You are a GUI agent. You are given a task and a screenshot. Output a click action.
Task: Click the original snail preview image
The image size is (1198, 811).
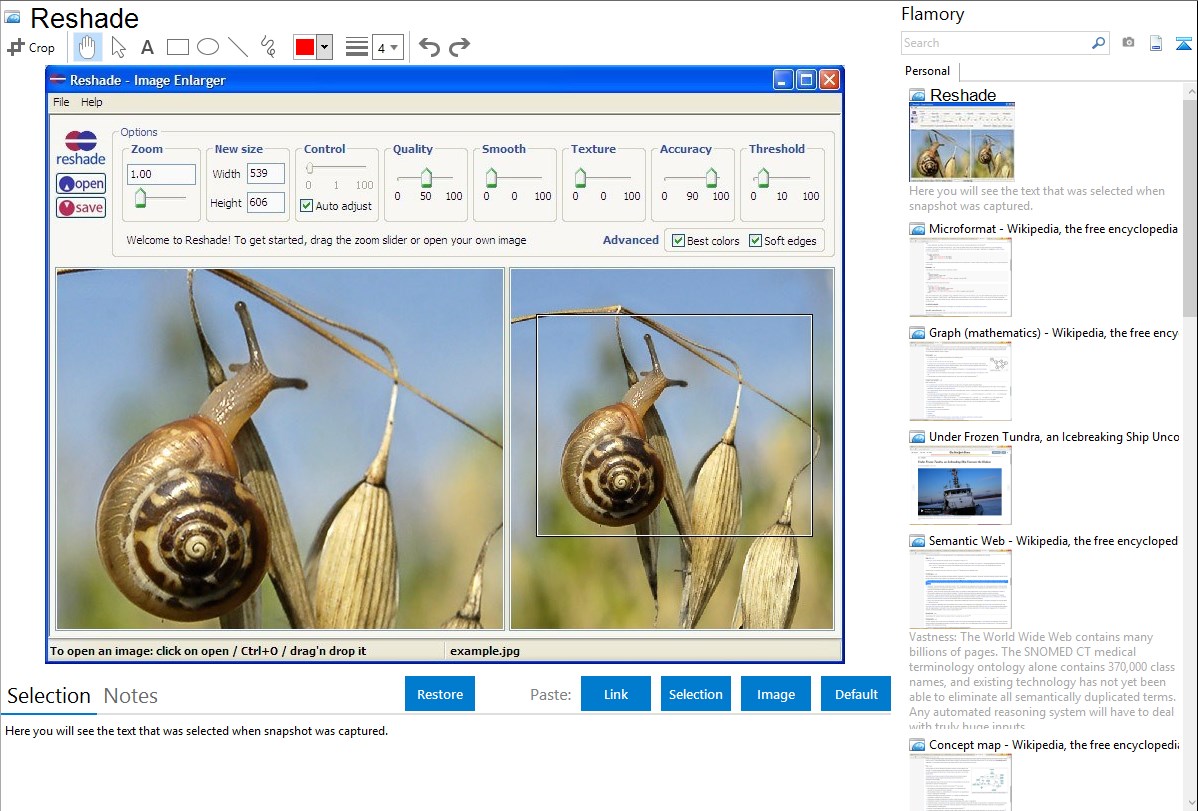(x=280, y=449)
